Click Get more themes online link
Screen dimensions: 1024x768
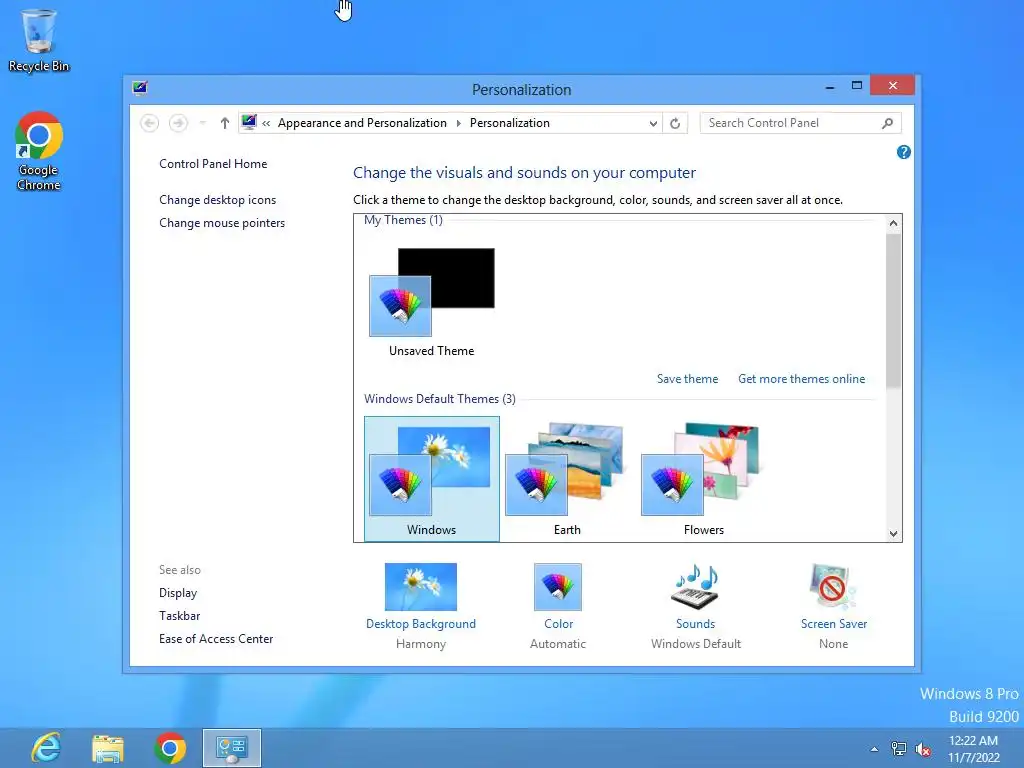tap(801, 379)
